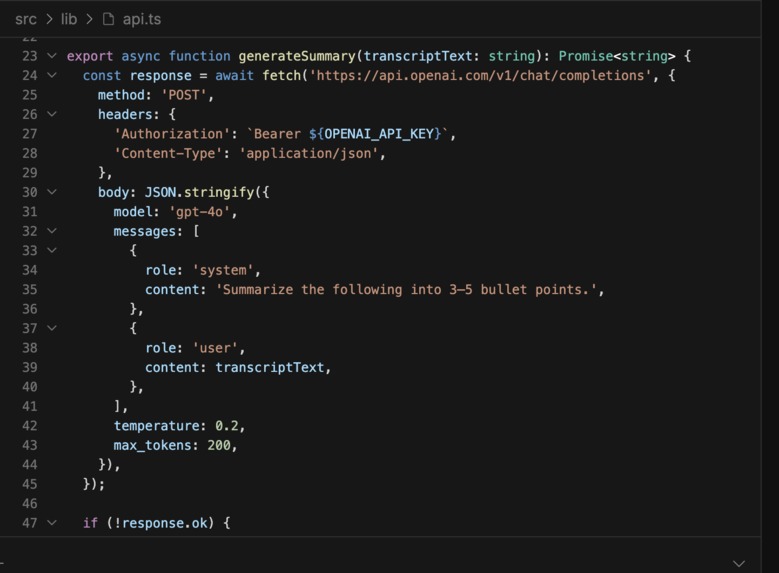The height and width of the screenshot is (573, 779).
Task: Click the async keyword on line 23
Action: (141, 56)
